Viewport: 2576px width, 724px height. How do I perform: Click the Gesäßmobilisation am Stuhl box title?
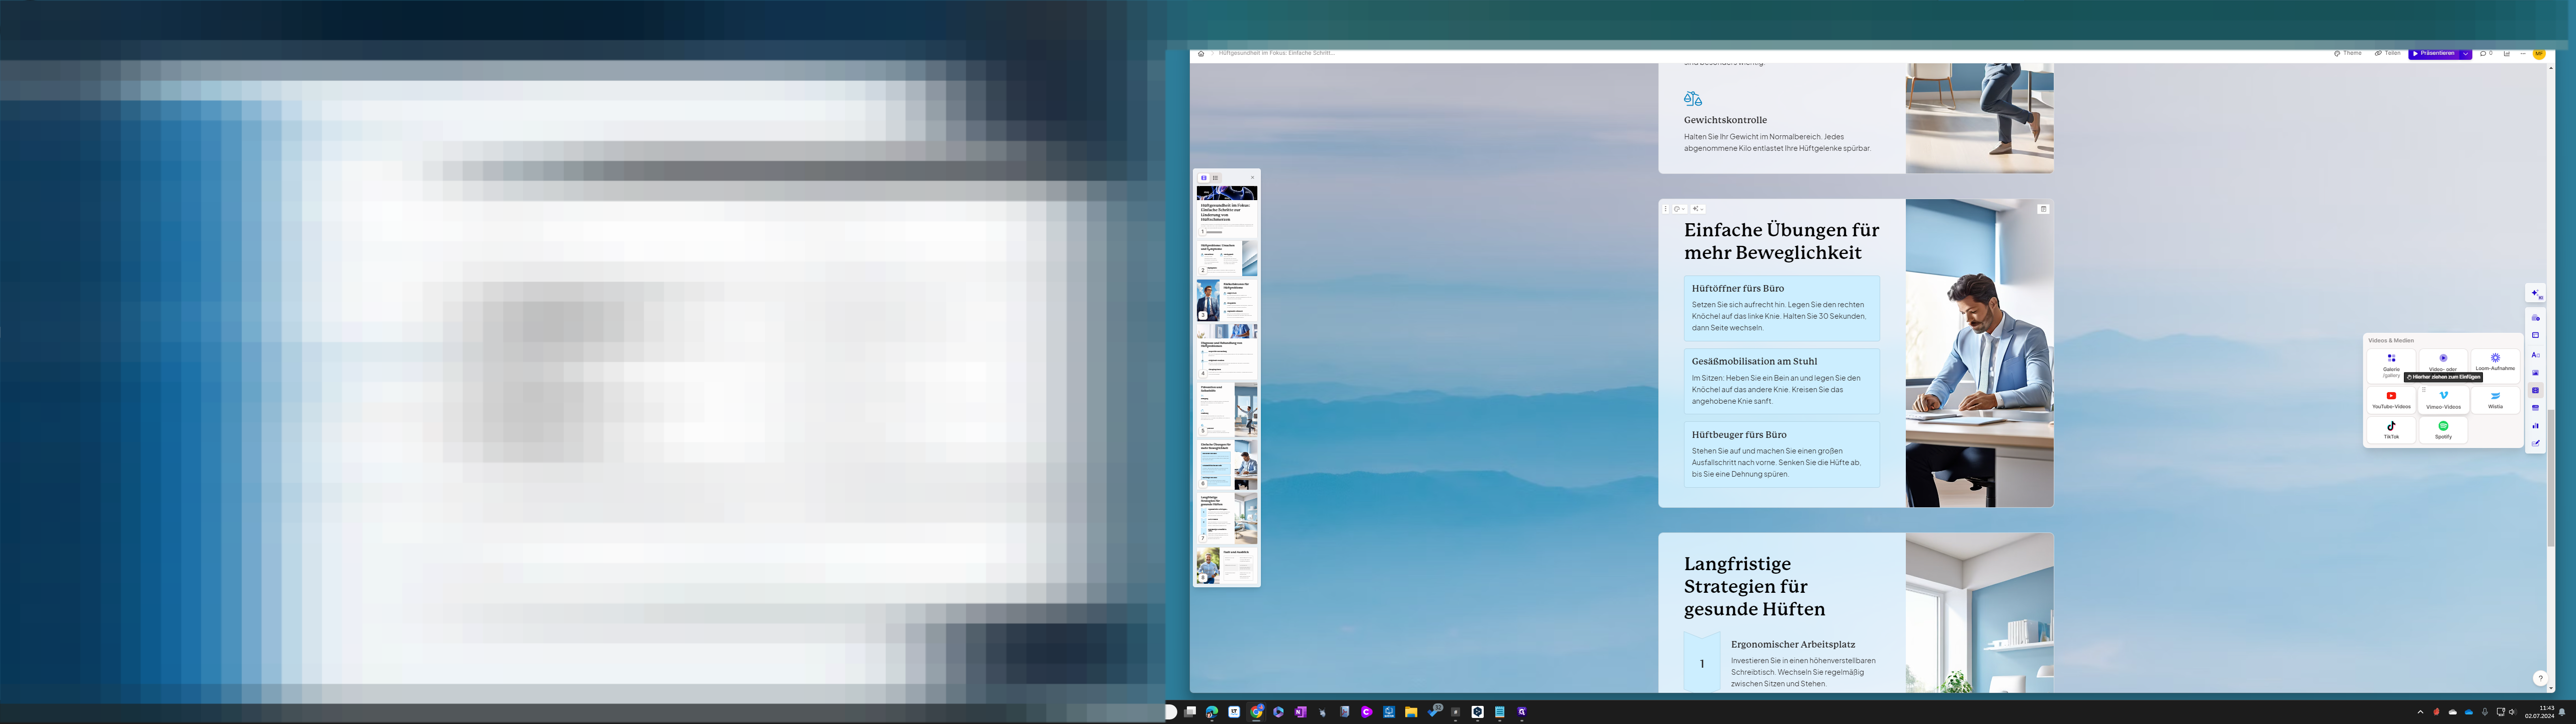(x=1754, y=361)
